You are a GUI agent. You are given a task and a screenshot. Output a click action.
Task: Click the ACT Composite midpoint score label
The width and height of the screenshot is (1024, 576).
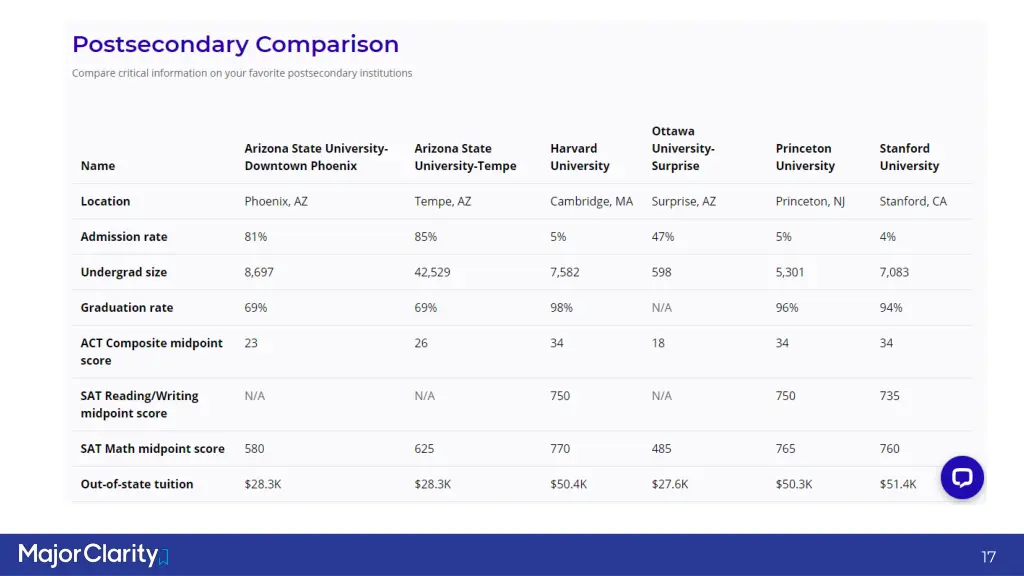(x=151, y=351)
